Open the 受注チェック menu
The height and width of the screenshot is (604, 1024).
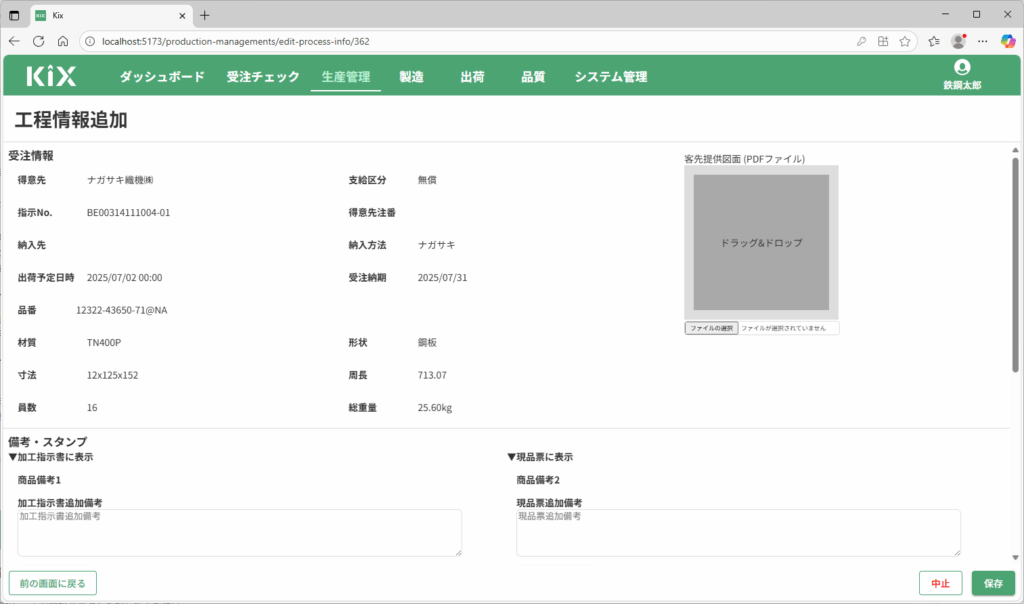263,76
